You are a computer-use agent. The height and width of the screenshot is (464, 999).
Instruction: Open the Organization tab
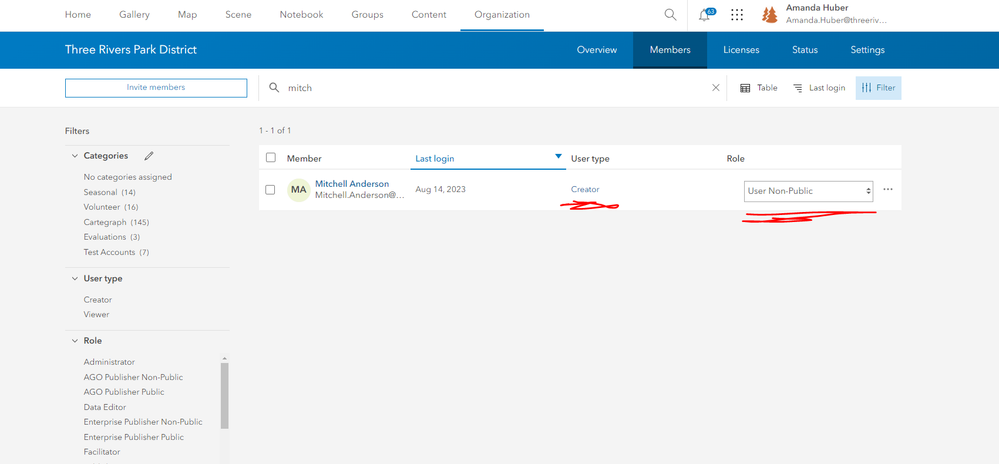[502, 15]
